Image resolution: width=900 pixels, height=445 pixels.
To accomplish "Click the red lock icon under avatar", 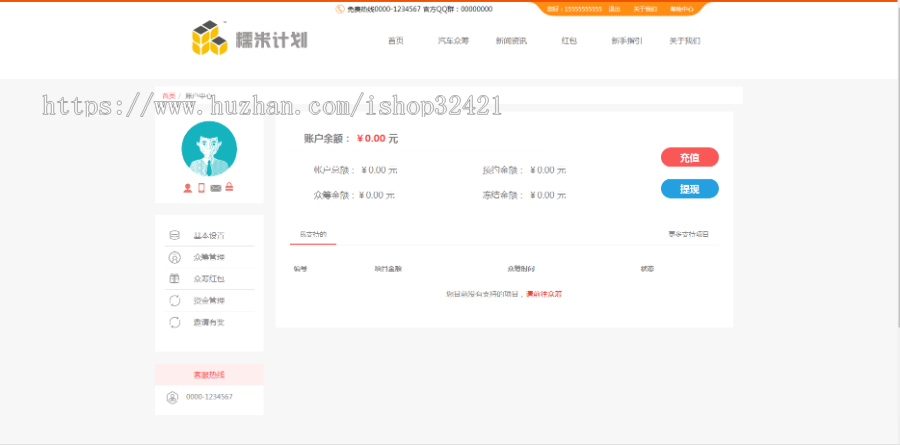I will (x=229, y=187).
